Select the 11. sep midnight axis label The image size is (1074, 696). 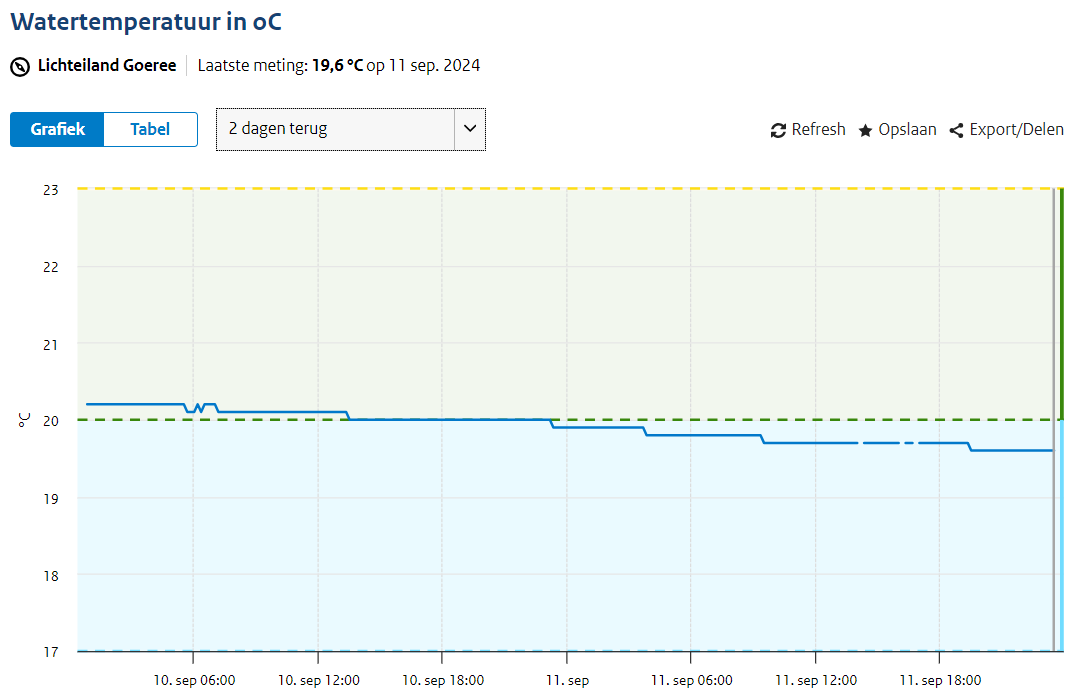pos(567,680)
